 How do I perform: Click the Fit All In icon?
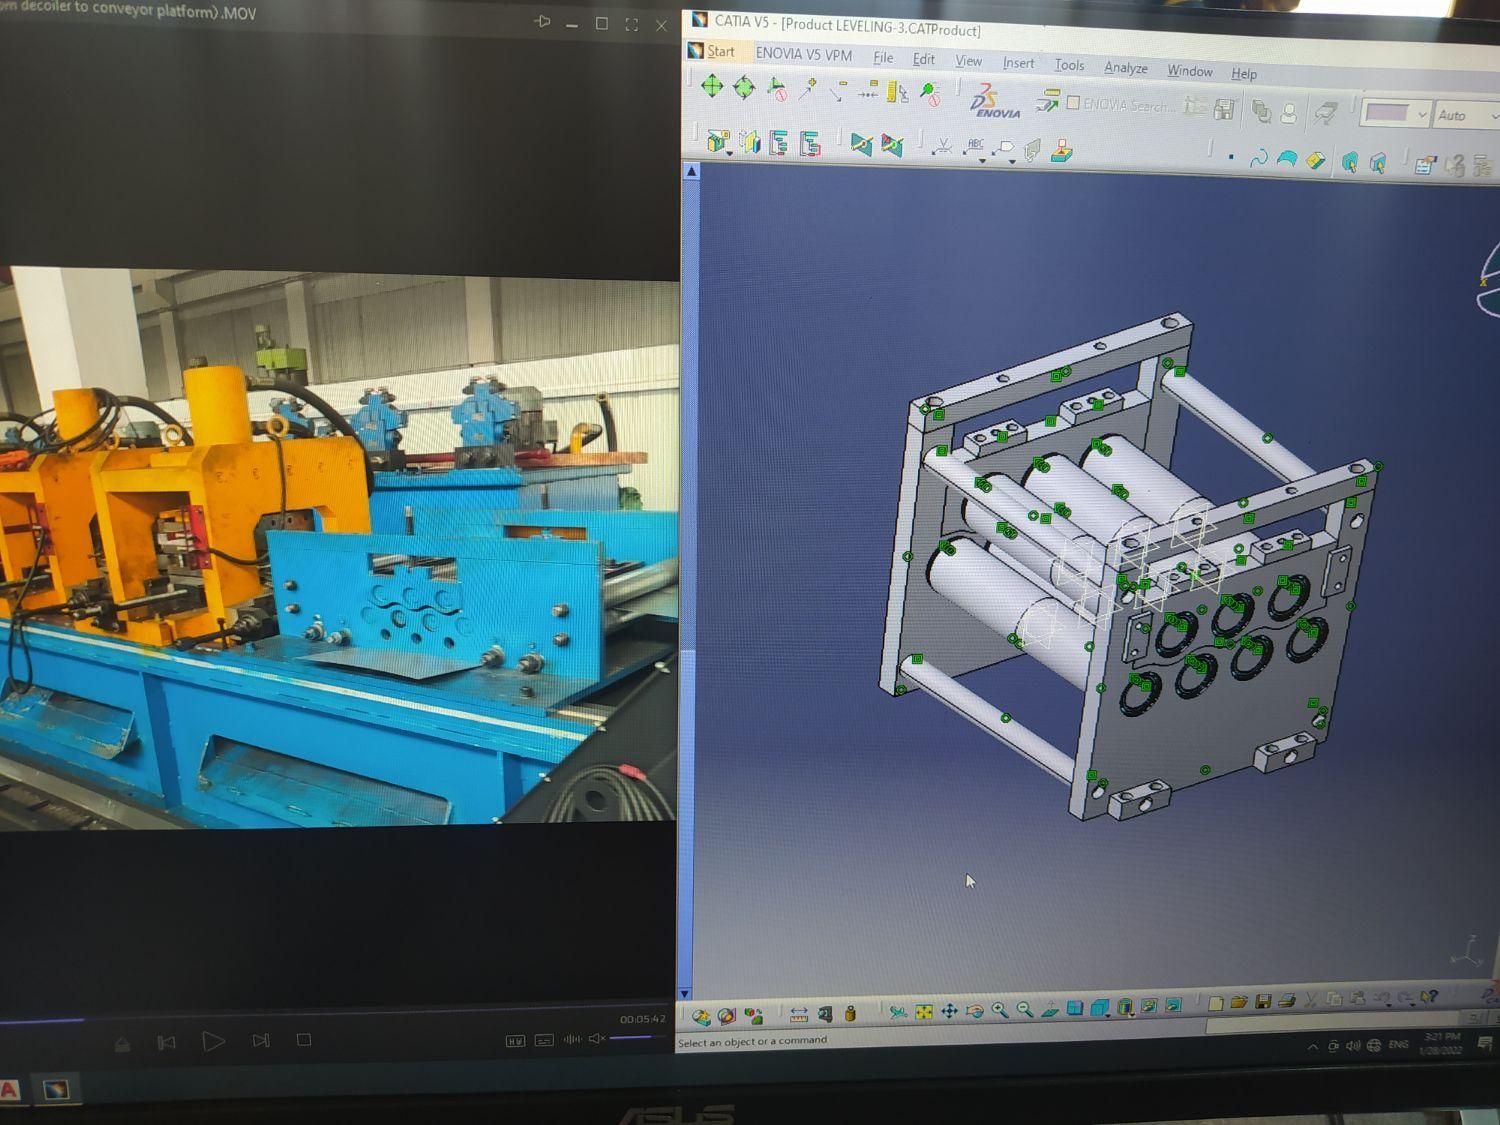[924, 1012]
